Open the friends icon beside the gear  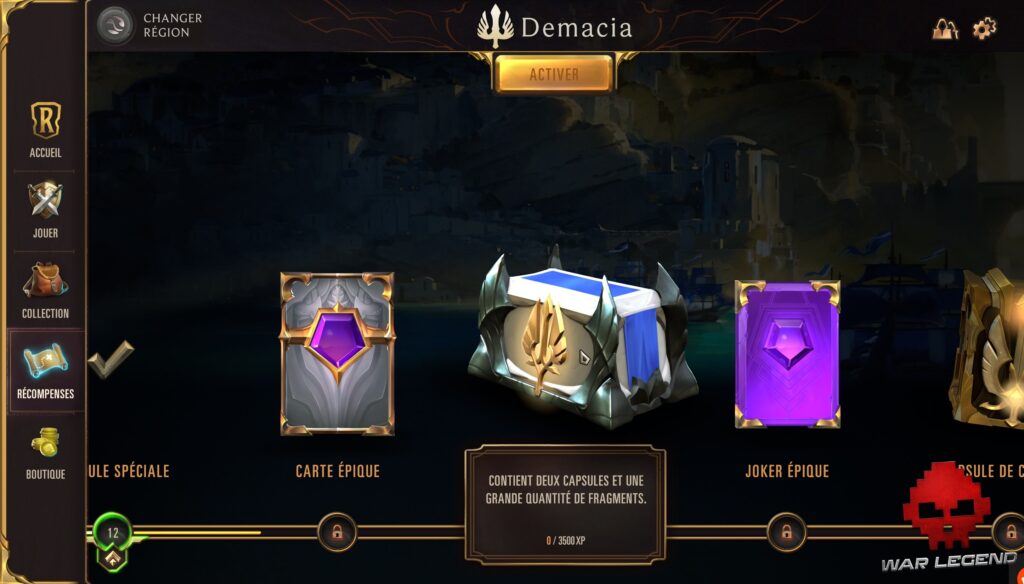coord(945,29)
